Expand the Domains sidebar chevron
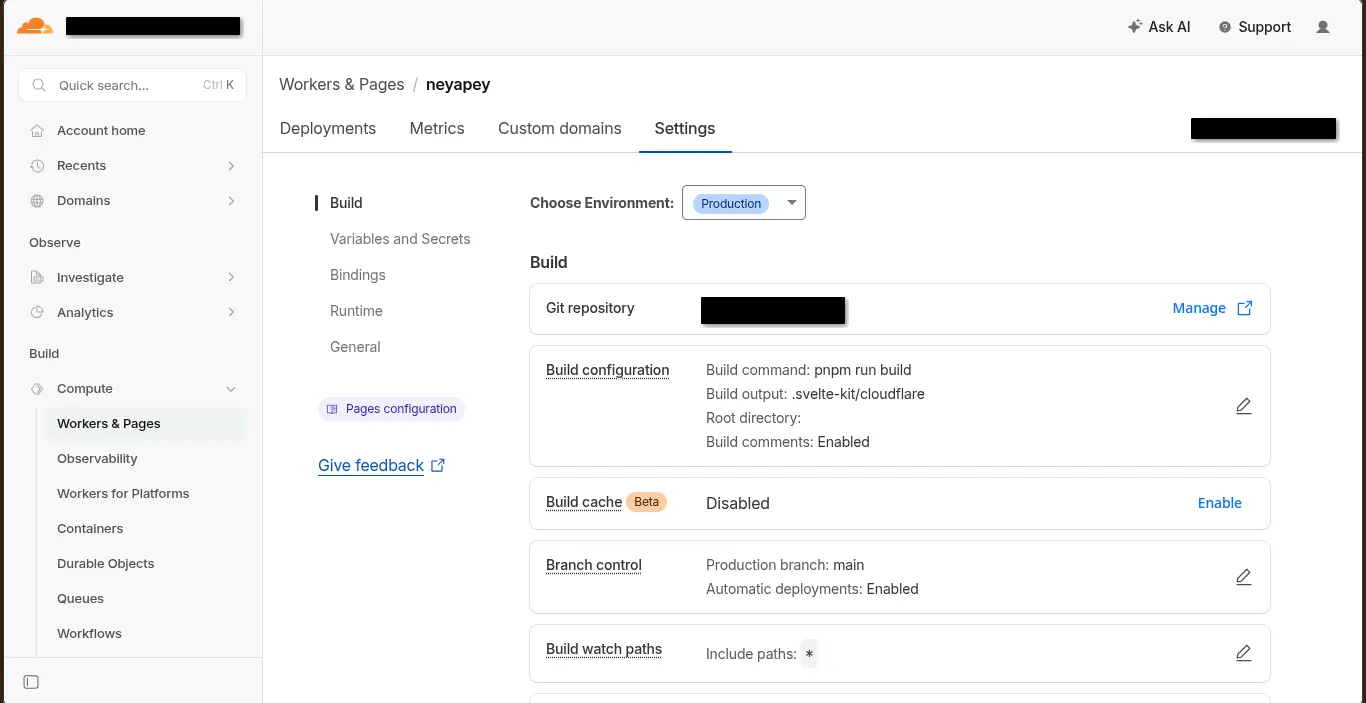This screenshot has width=1366, height=703. 231,201
